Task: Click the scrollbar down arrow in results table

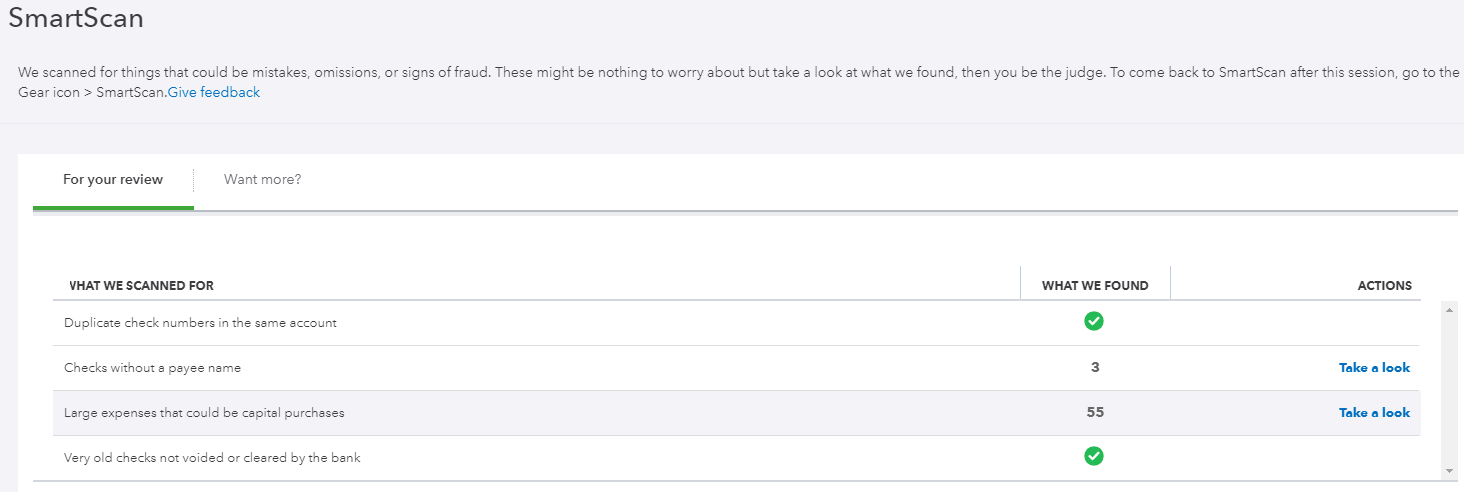Action: click(x=1449, y=471)
